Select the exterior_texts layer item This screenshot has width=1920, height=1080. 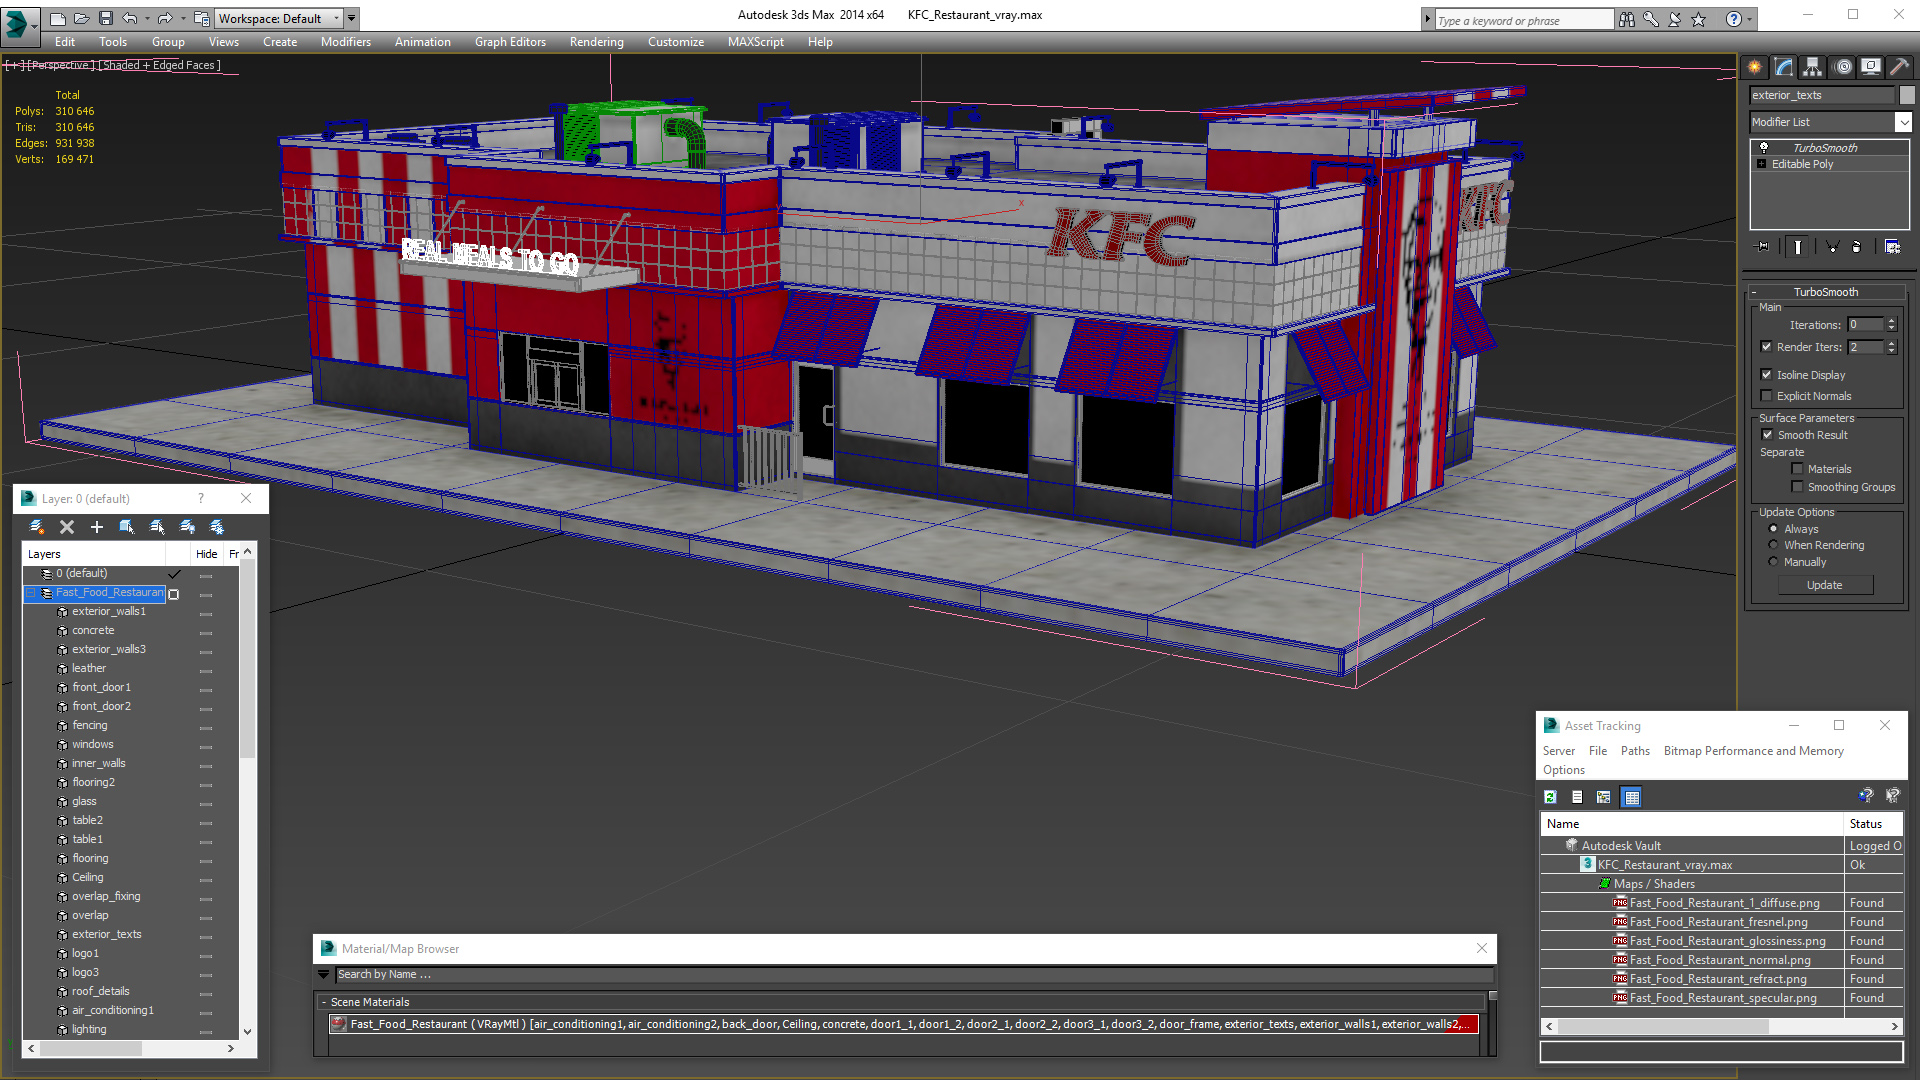(x=106, y=934)
